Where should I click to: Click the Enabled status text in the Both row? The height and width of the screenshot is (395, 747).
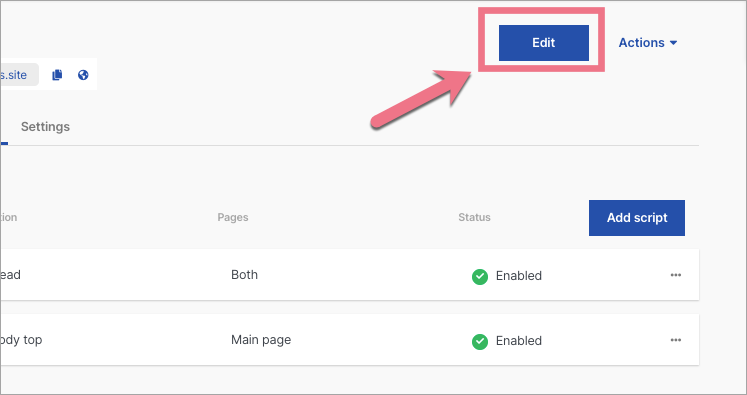[x=519, y=276]
